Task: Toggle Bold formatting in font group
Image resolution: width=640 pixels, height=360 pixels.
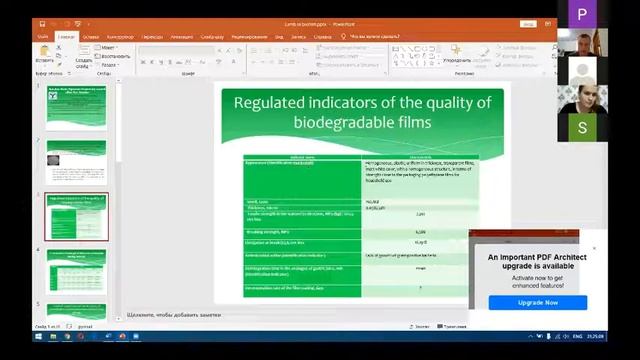Action: [x=143, y=62]
